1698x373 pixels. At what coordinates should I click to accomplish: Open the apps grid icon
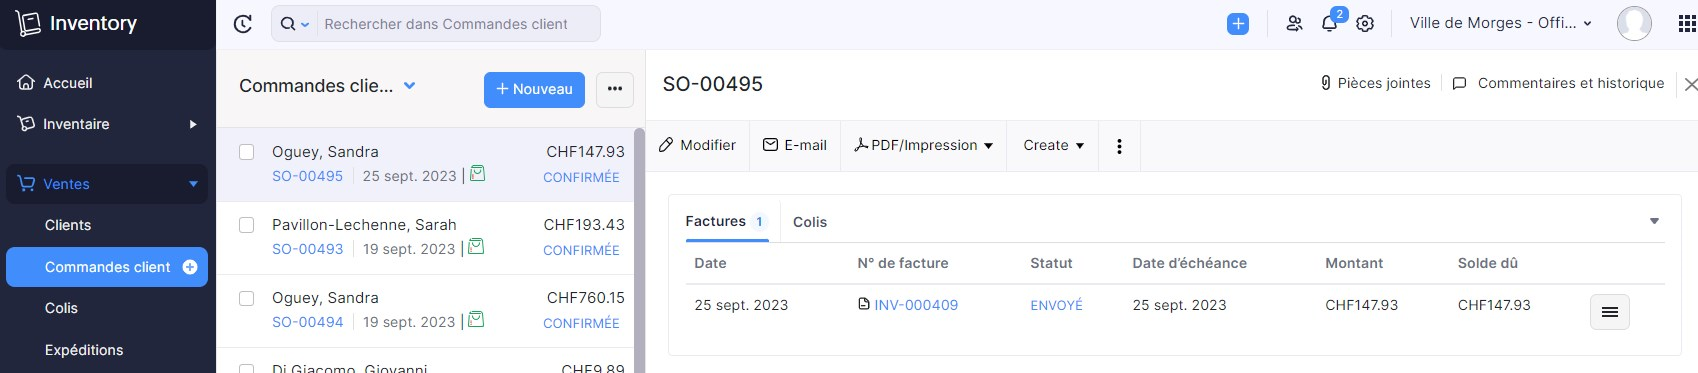pos(1686,24)
